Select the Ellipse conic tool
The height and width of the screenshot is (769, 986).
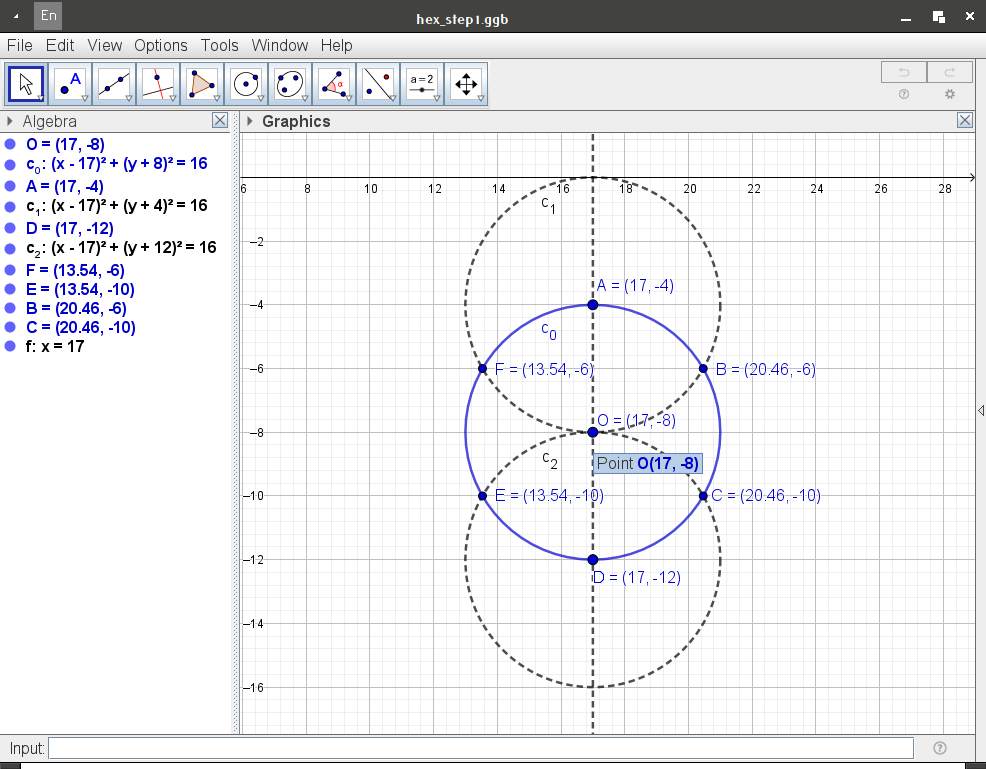click(290, 84)
